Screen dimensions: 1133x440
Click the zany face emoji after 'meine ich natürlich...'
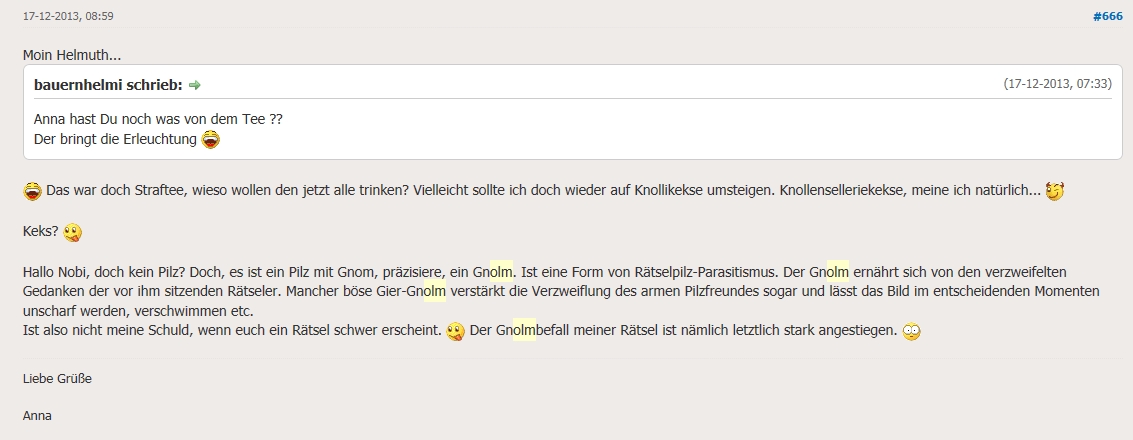[x=1055, y=190]
